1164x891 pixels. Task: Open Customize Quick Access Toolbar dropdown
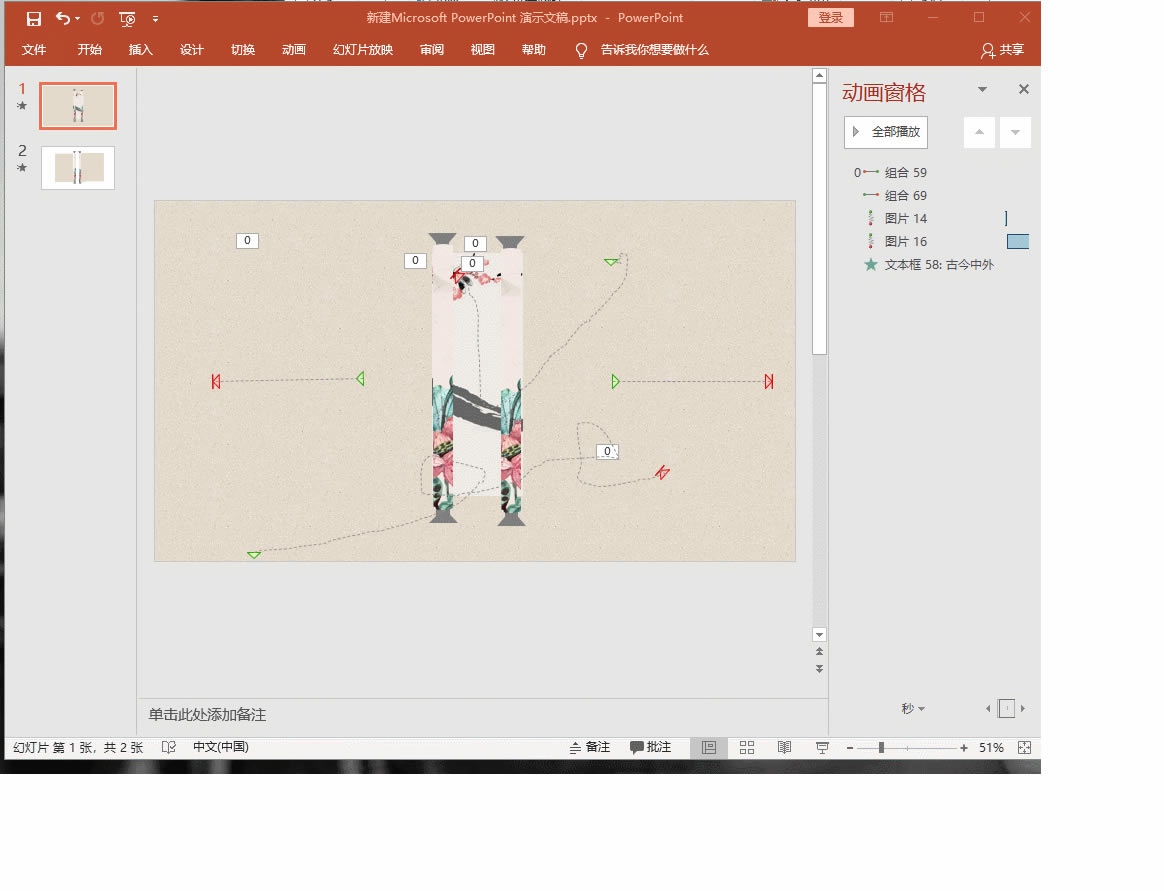pos(155,19)
